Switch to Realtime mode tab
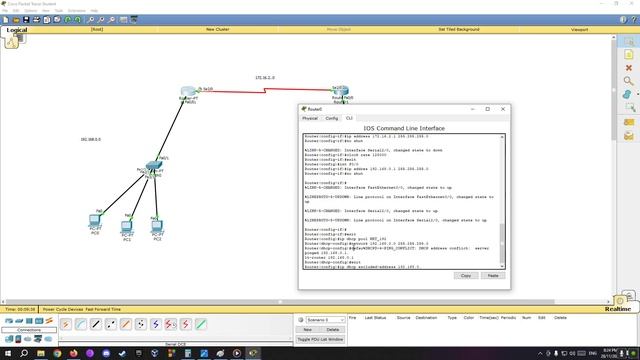Image resolution: width=640 pixels, height=360 pixels. 618,309
